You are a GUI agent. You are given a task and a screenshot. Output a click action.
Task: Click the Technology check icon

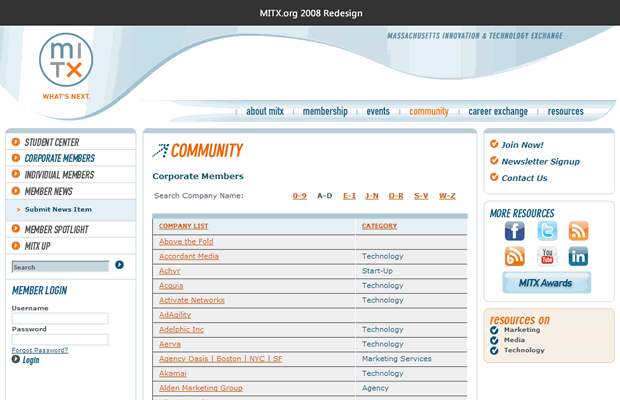pyautogui.click(x=494, y=351)
